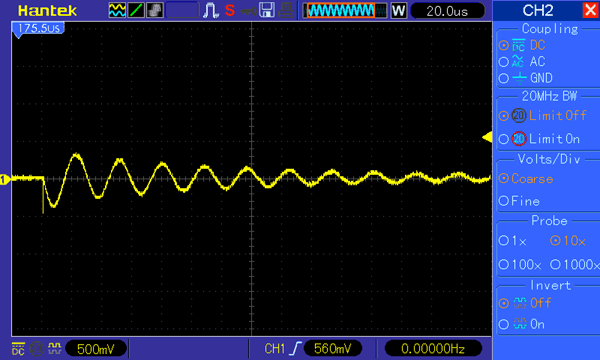Image resolution: width=600 pixels, height=360 pixels.
Task: Click the gray 20 Limit Off icon
Action: coord(519,116)
